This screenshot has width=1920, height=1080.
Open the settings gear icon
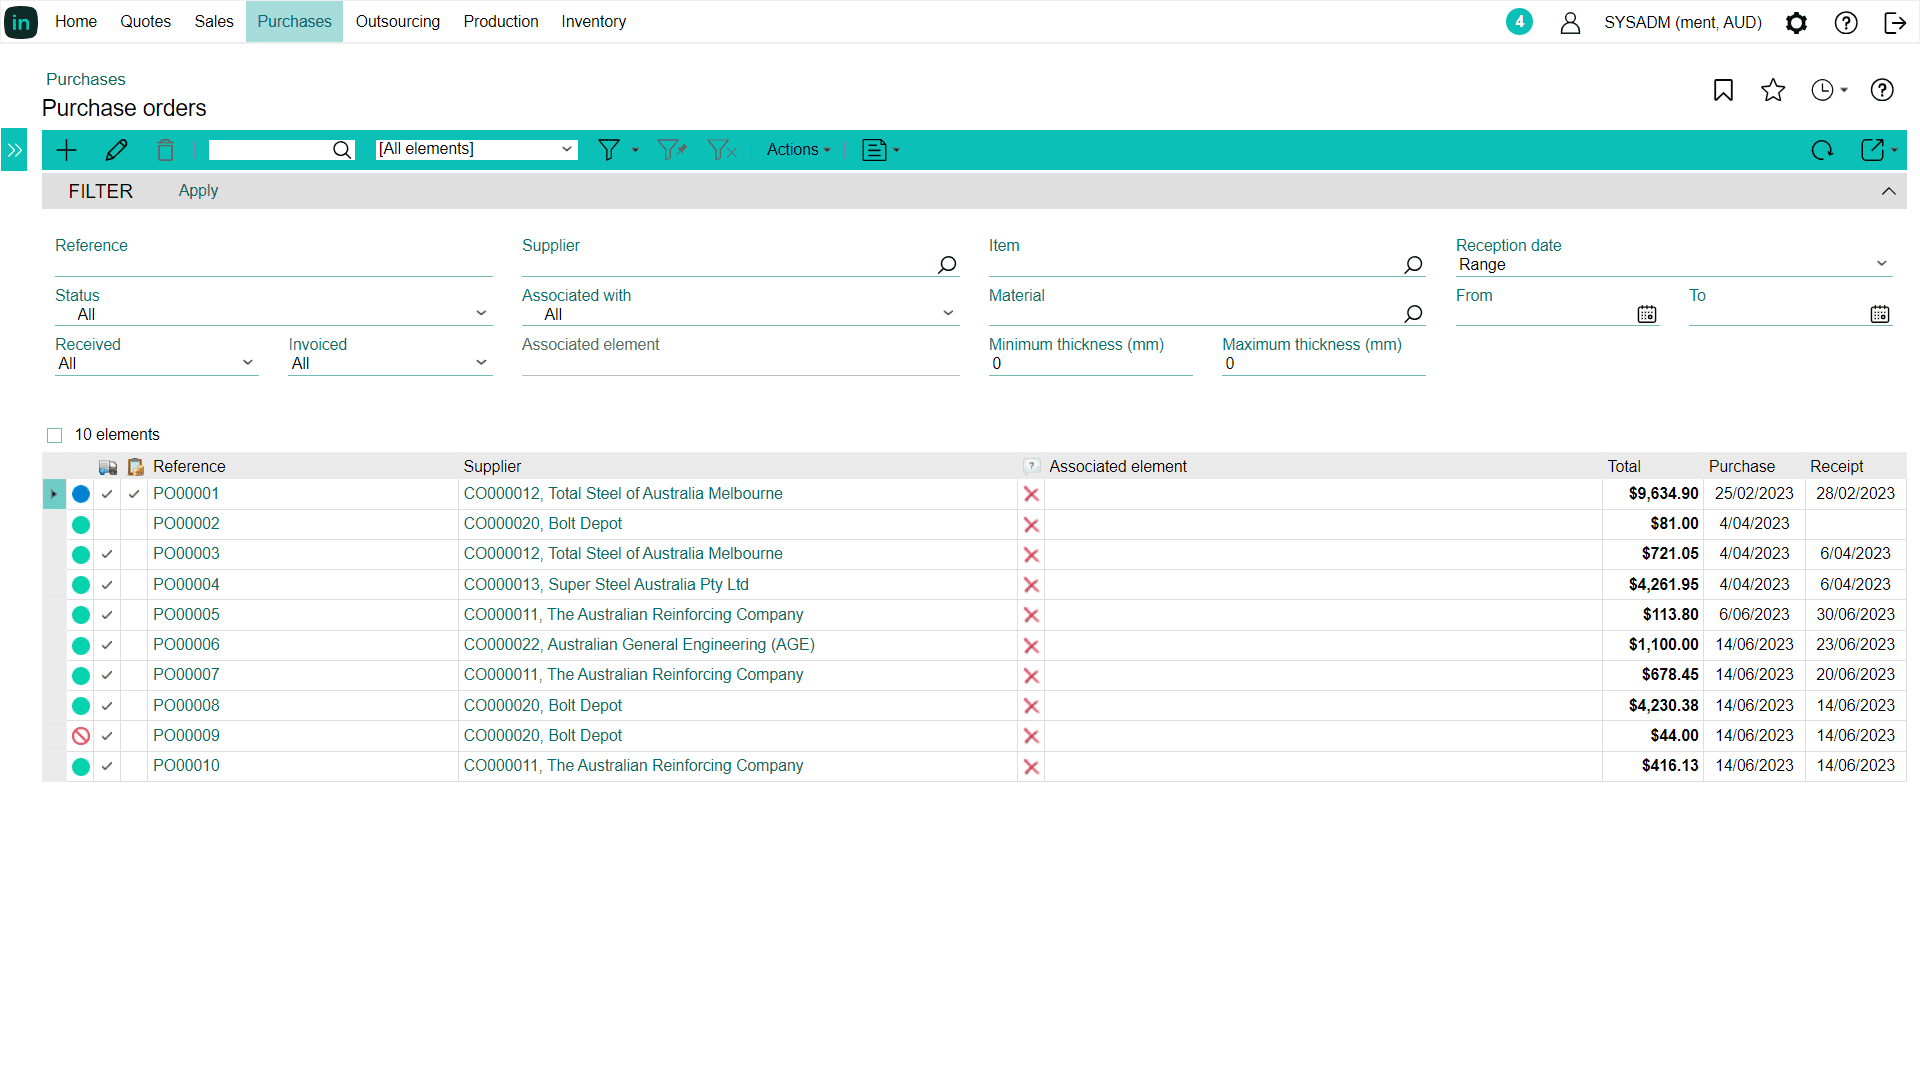1796,22
